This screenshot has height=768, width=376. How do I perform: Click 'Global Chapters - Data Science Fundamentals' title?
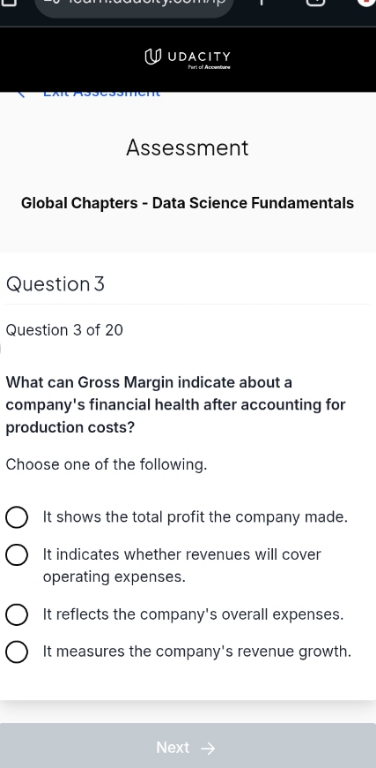(x=188, y=203)
